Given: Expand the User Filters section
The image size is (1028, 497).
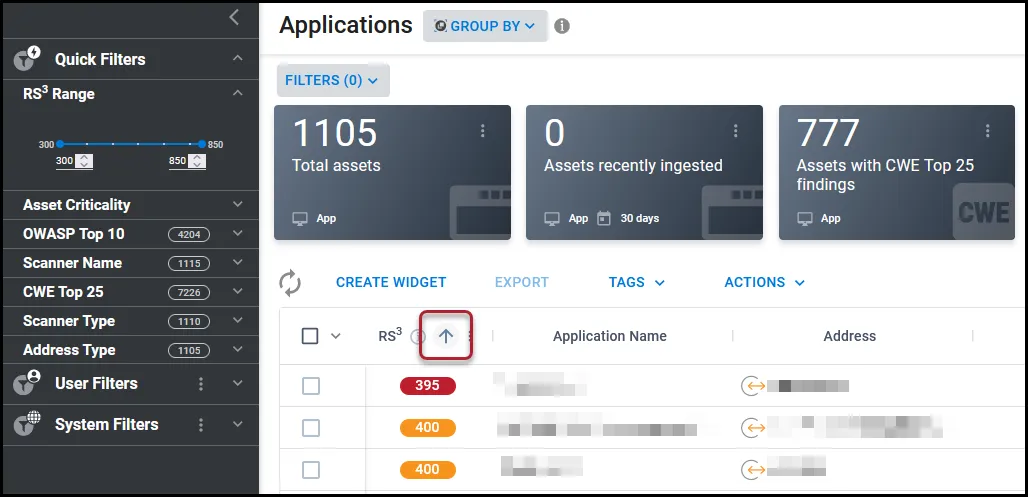Looking at the screenshot, I should coord(238,384).
